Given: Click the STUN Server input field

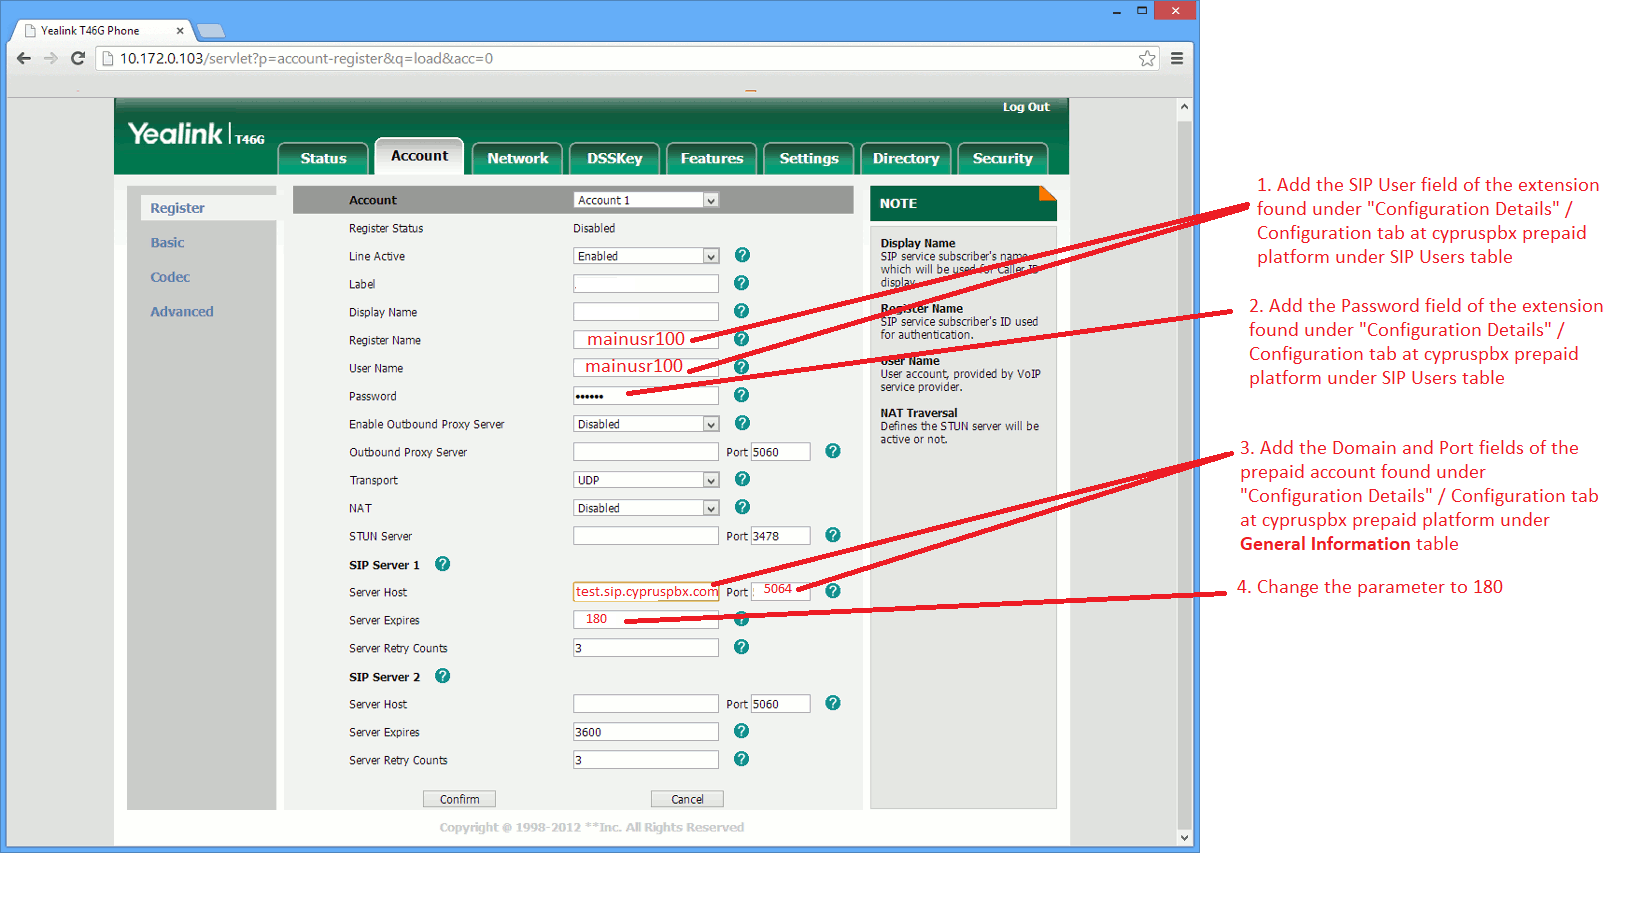Looking at the screenshot, I should 646,536.
